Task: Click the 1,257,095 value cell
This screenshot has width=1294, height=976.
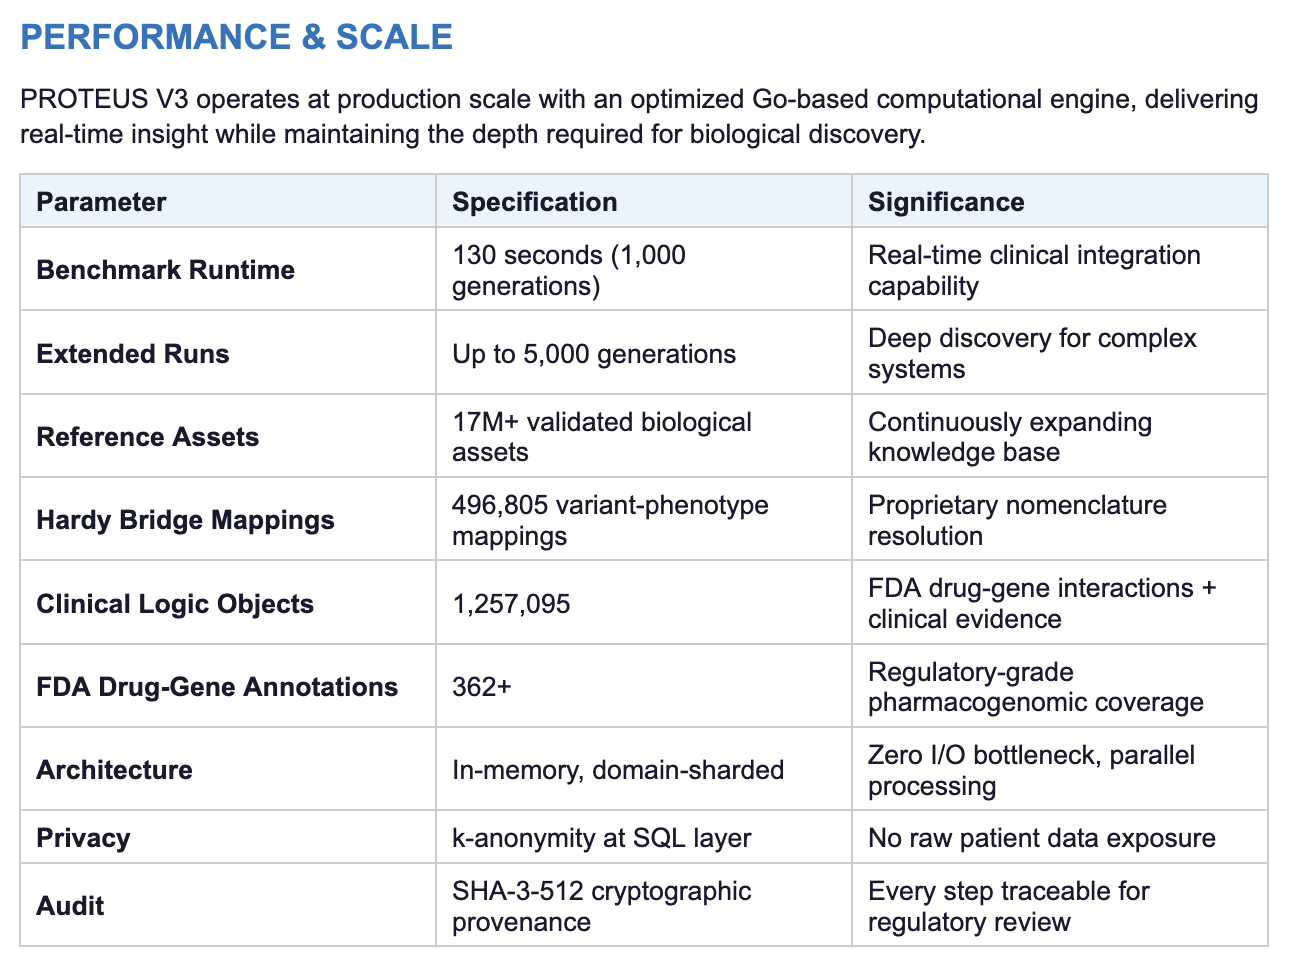Action: pyautogui.click(x=511, y=604)
